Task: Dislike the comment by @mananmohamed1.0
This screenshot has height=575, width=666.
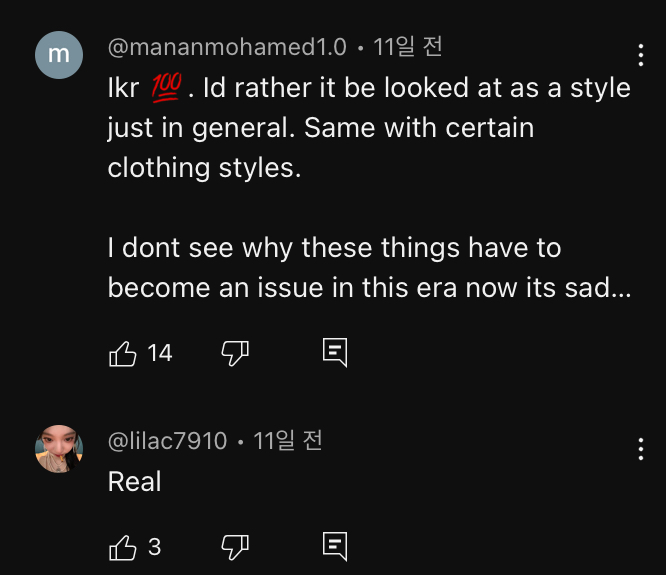Action: (234, 353)
